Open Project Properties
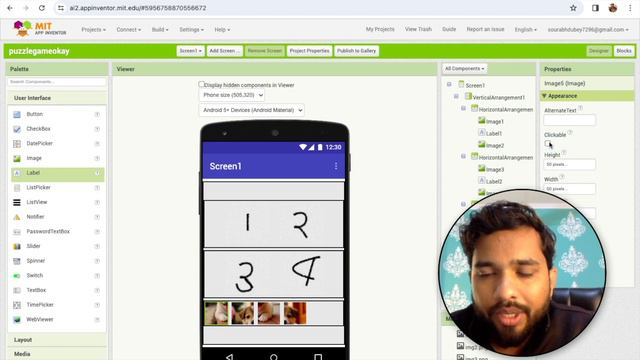Viewport: 640px width, 360px height. click(309, 51)
